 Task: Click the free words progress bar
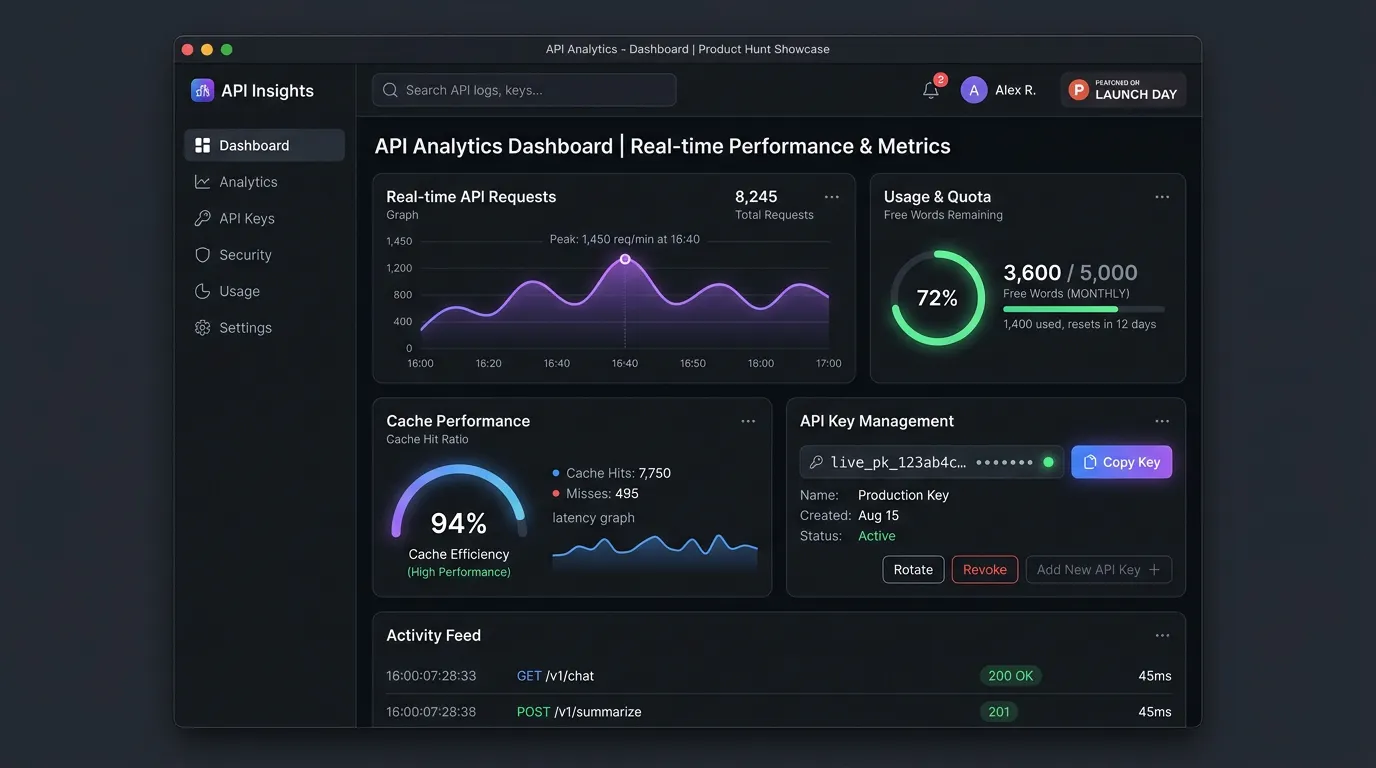[1084, 310]
